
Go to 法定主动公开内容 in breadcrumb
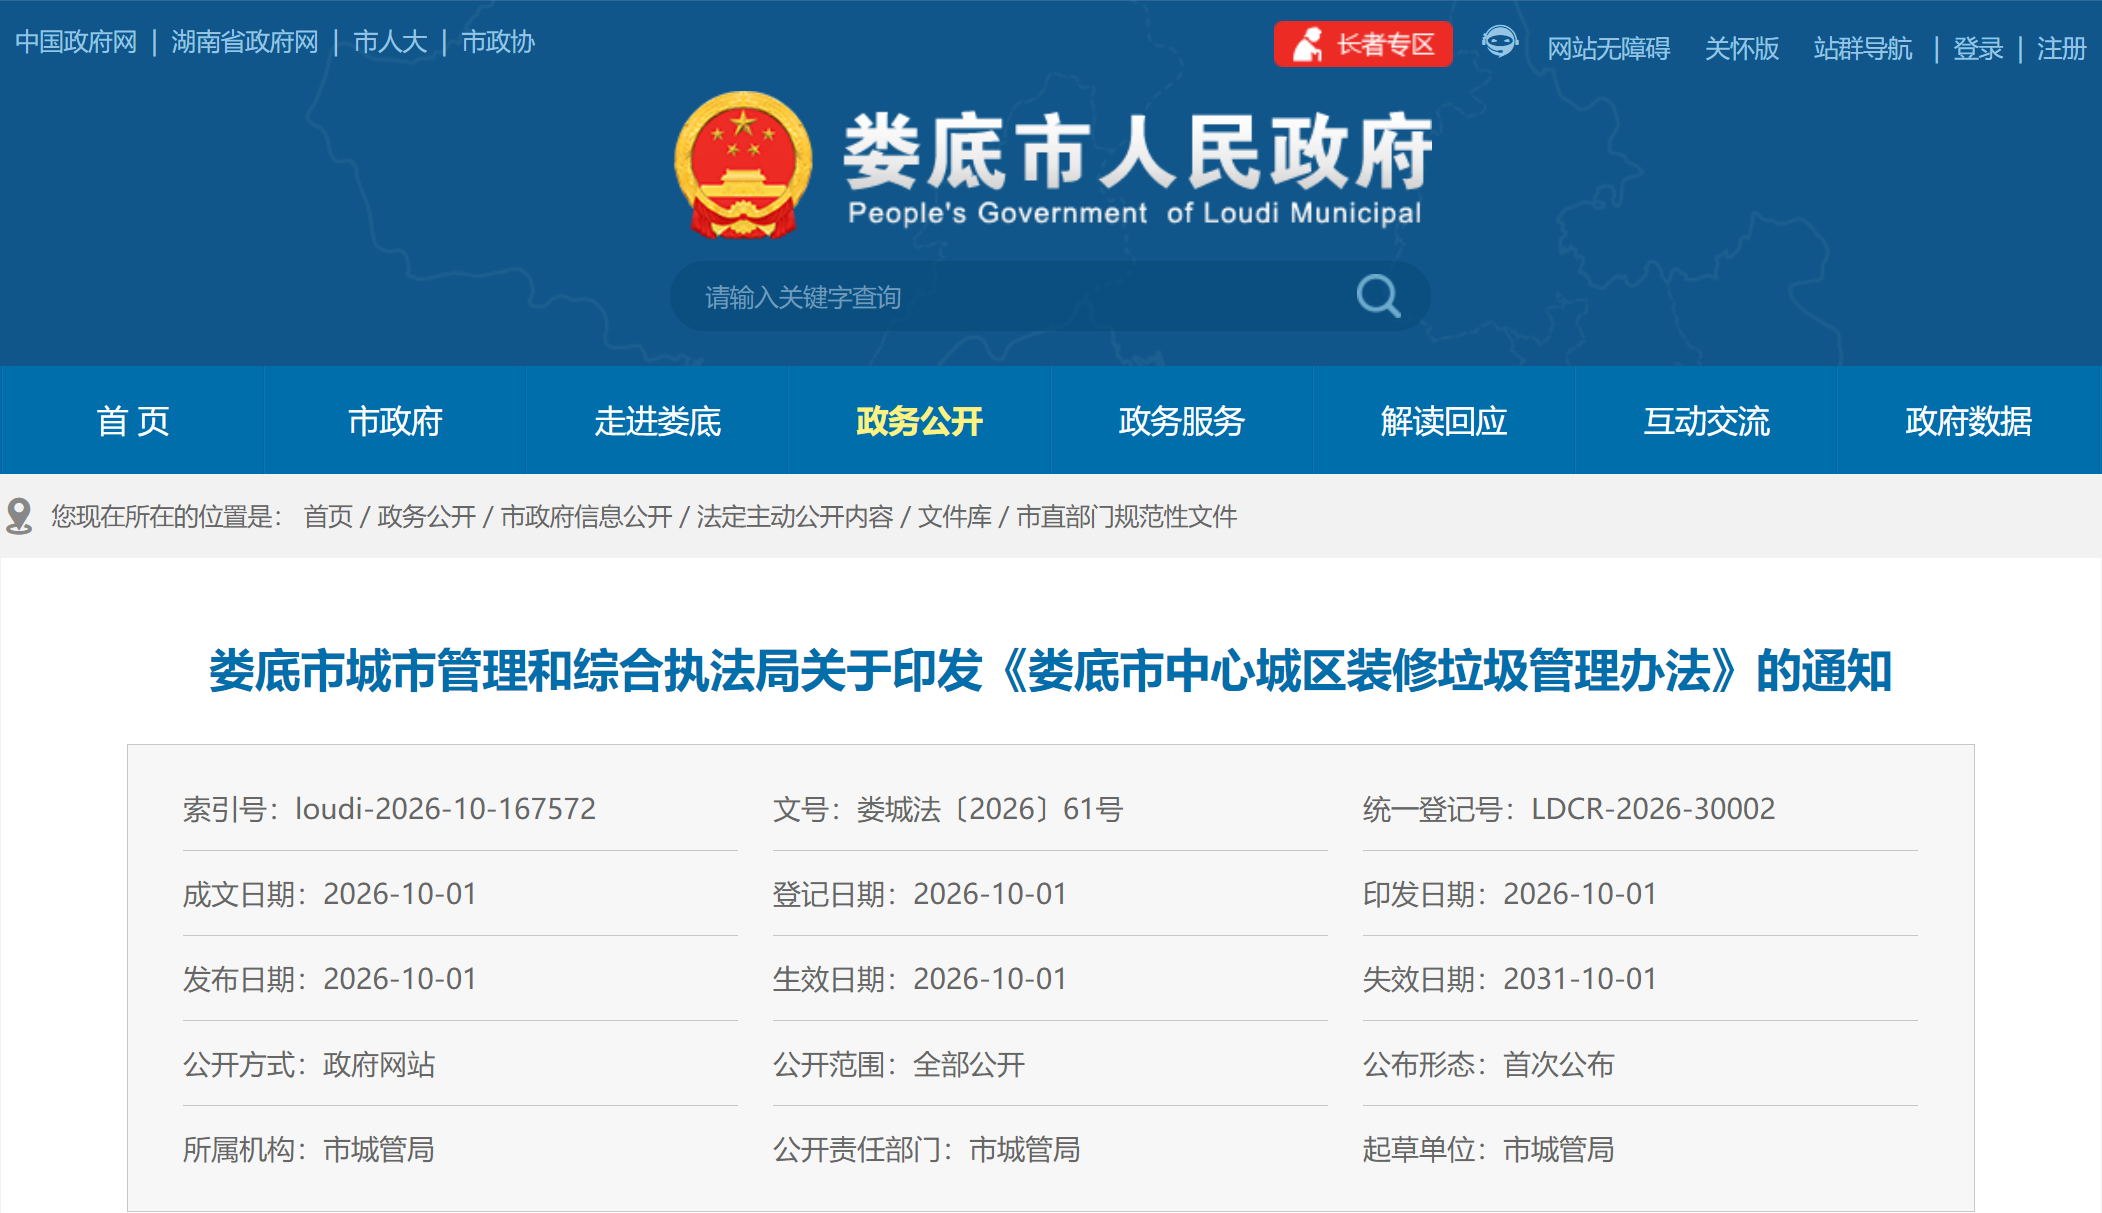pos(795,516)
